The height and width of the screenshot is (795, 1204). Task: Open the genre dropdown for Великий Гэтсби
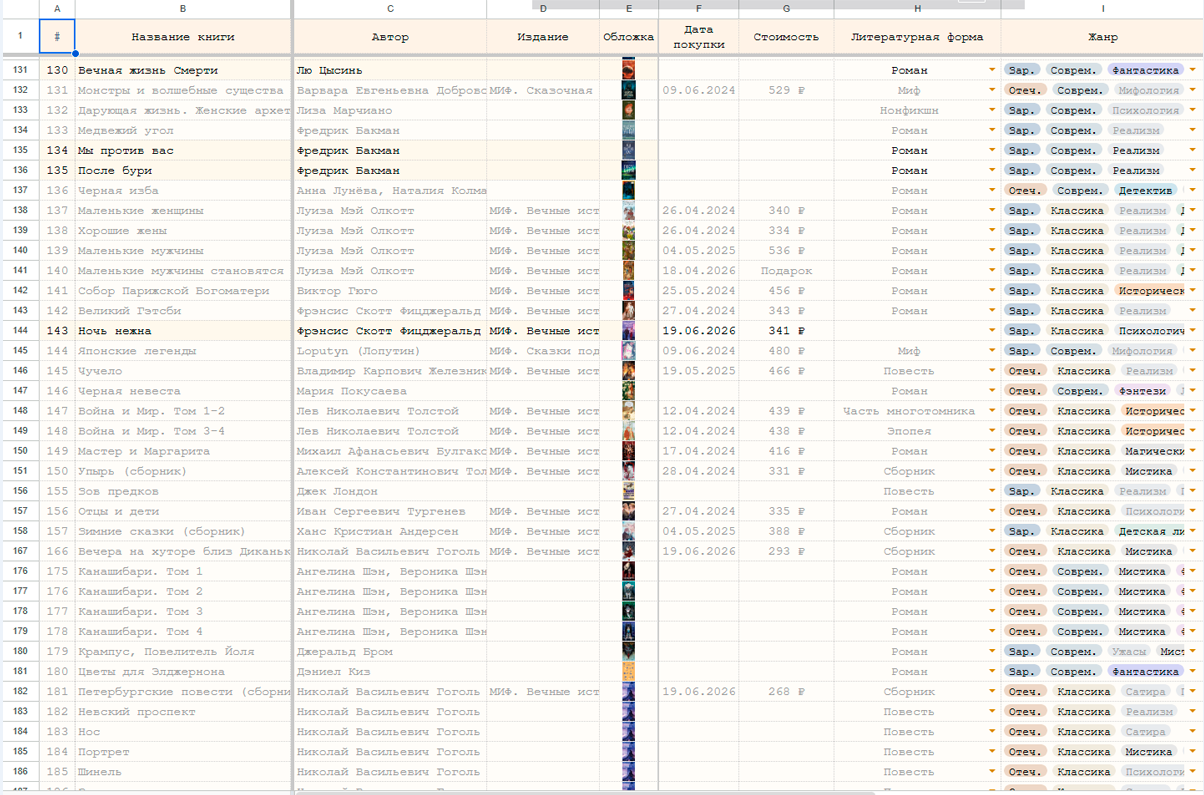pyautogui.click(x=1193, y=311)
